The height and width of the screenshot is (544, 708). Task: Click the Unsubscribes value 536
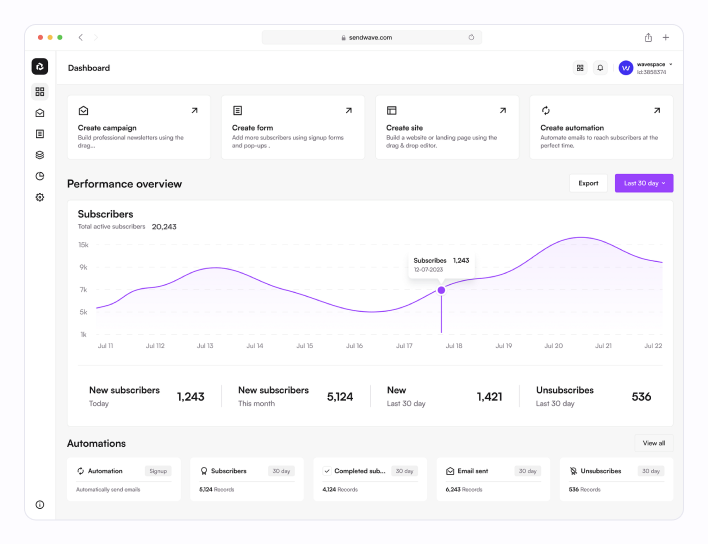pos(641,397)
